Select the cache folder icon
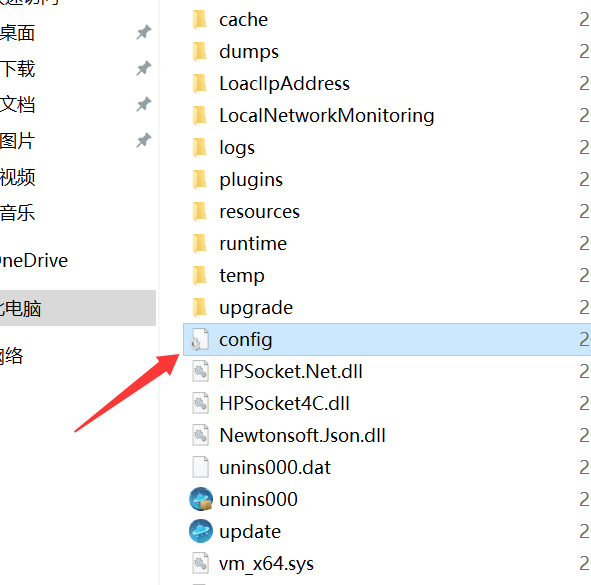The width and height of the screenshot is (591, 585). [199, 19]
